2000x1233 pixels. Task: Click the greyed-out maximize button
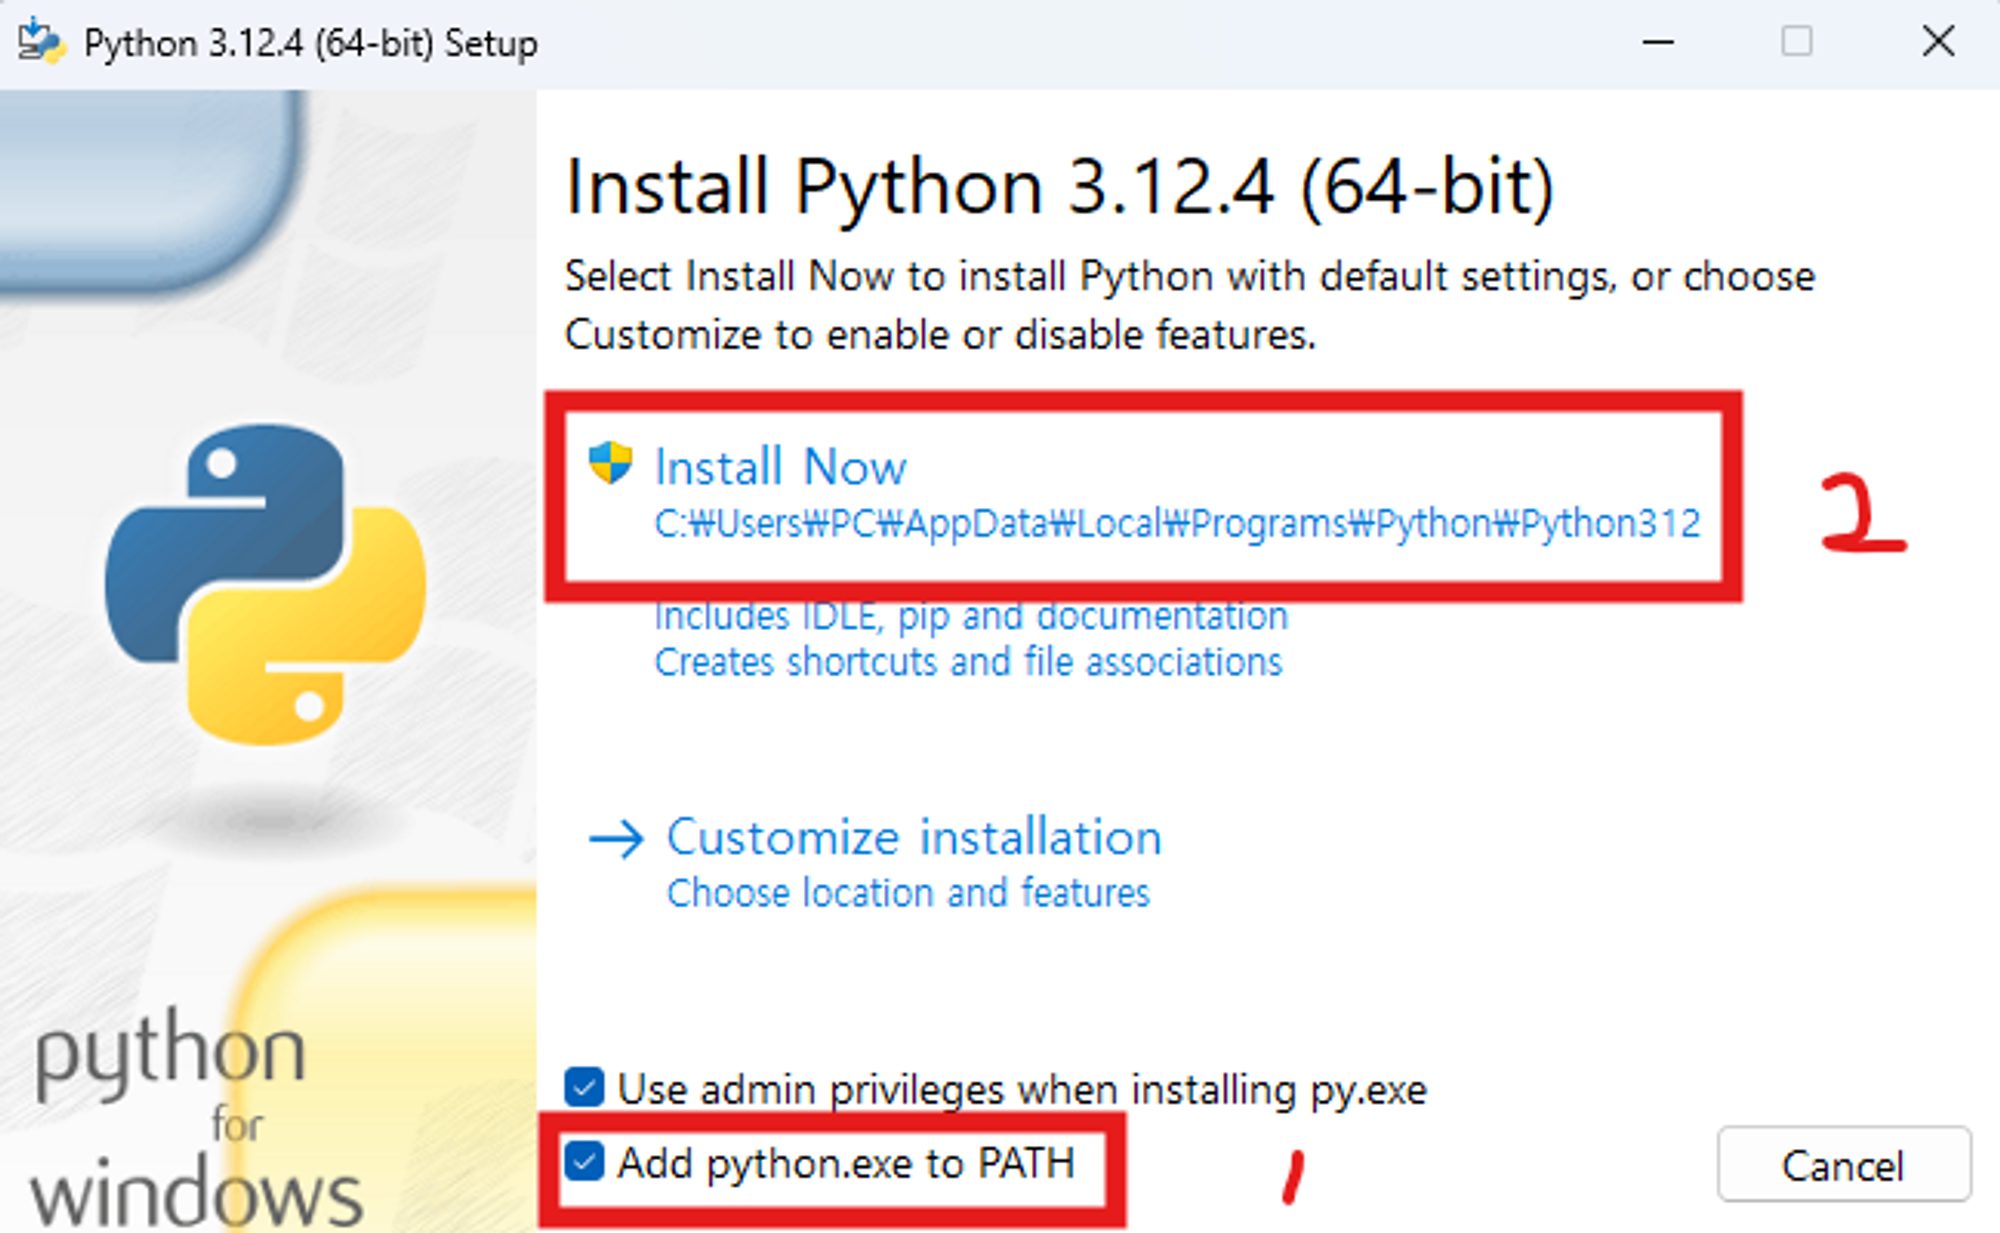pyautogui.click(x=1796, y=42)
